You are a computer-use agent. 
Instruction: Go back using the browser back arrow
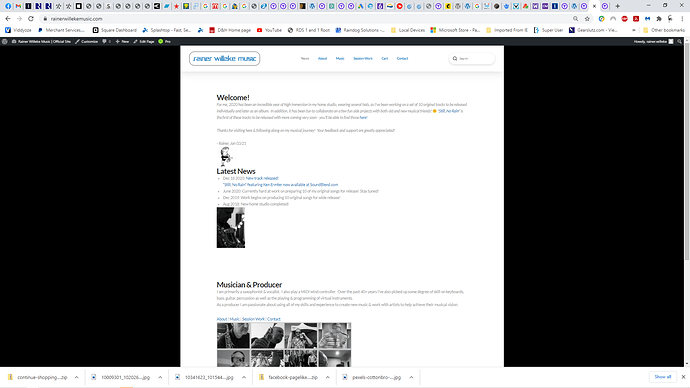tap(8, 19)
